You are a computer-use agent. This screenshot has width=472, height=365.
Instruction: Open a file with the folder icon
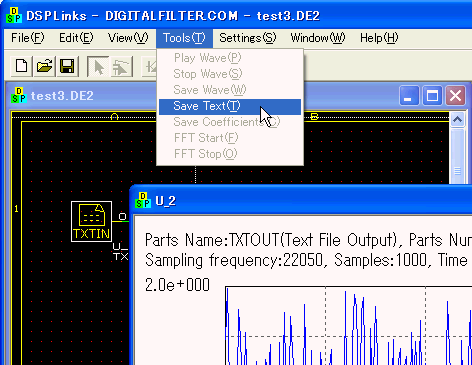pyautogui.click(x=44, y=66)
